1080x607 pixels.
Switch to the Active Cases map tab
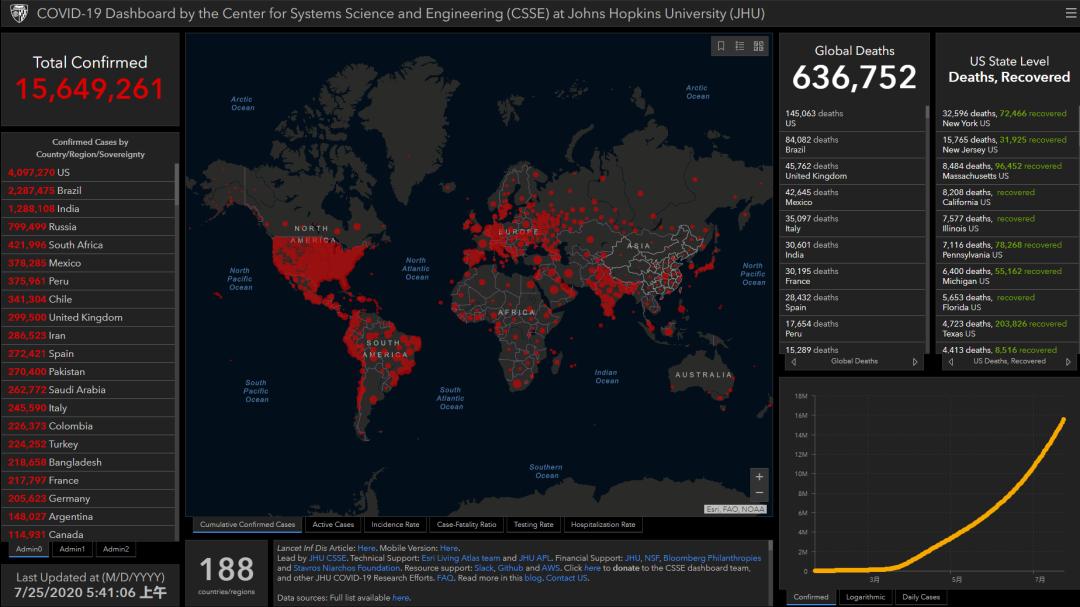point(333,525)
